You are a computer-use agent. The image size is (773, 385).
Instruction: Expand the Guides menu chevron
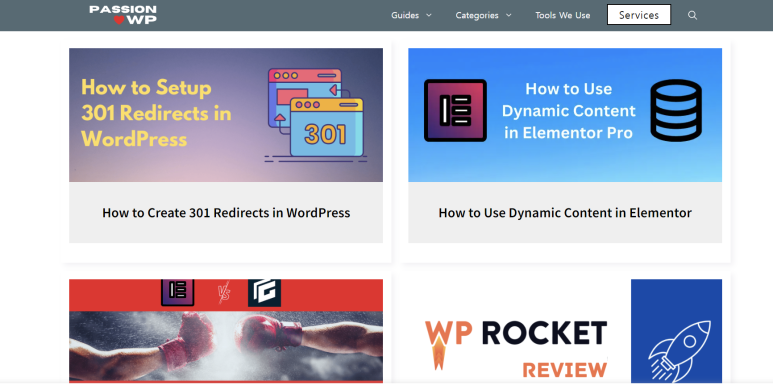click(428, 15)
